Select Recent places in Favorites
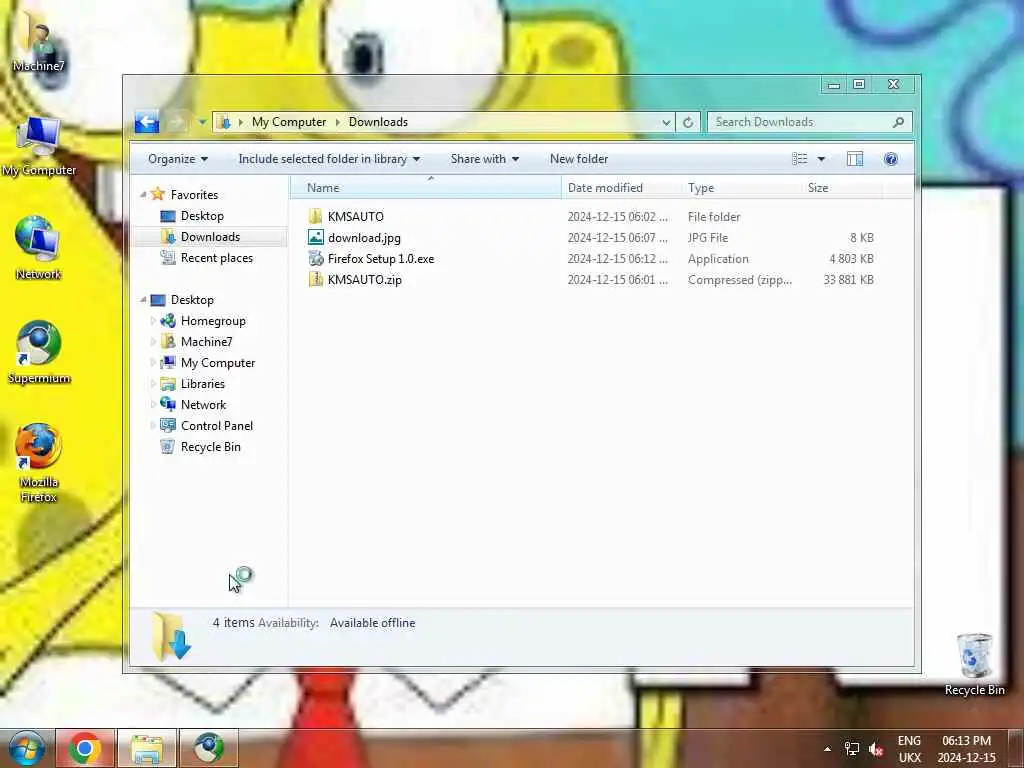This screenshot has width=1024, height=768. click(x=216, y=258)
